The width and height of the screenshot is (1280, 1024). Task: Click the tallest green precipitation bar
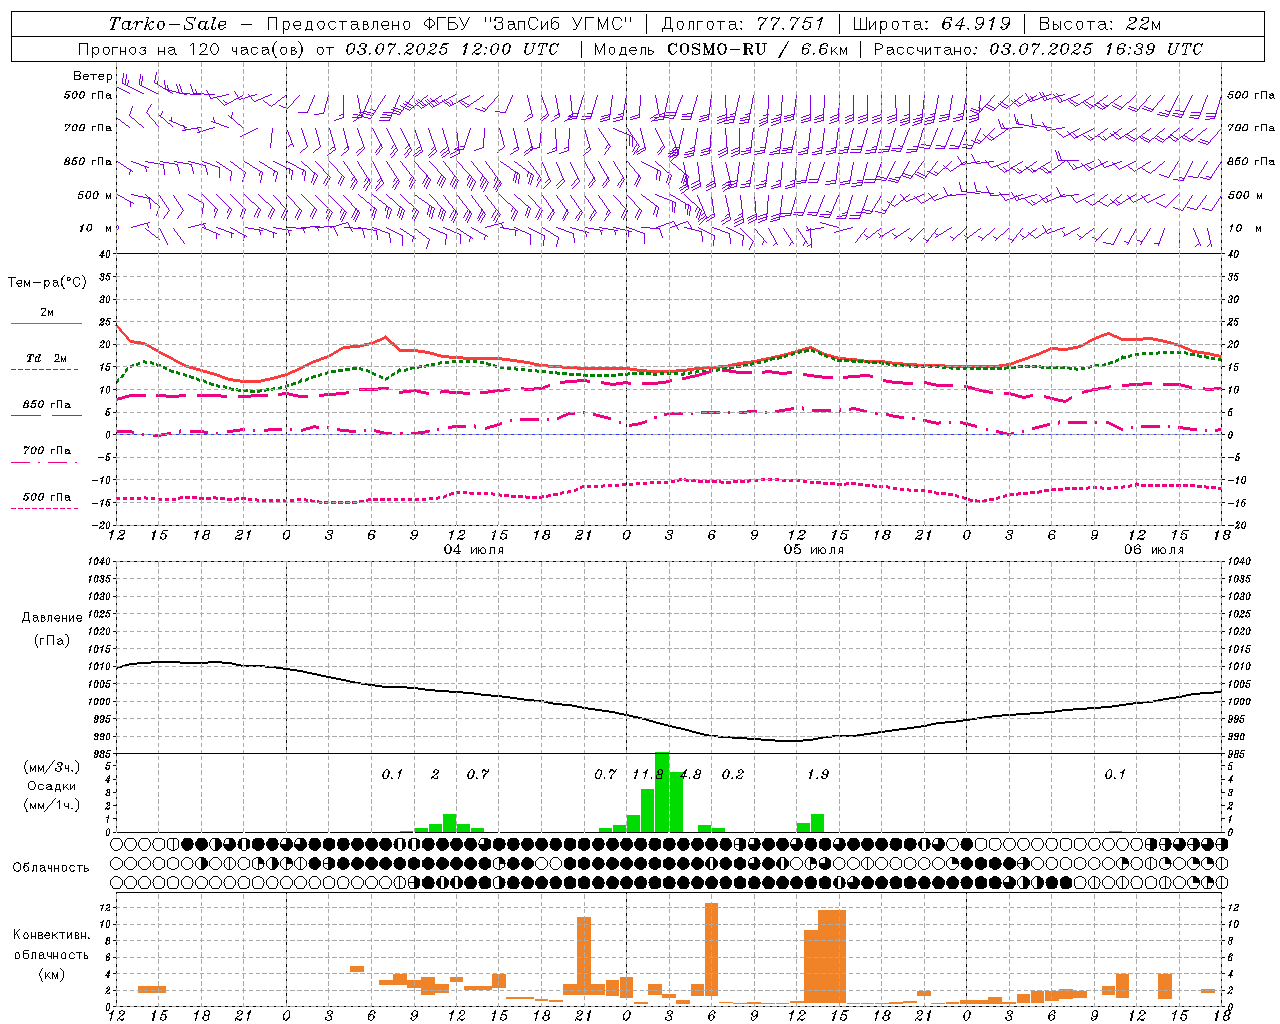662,792
